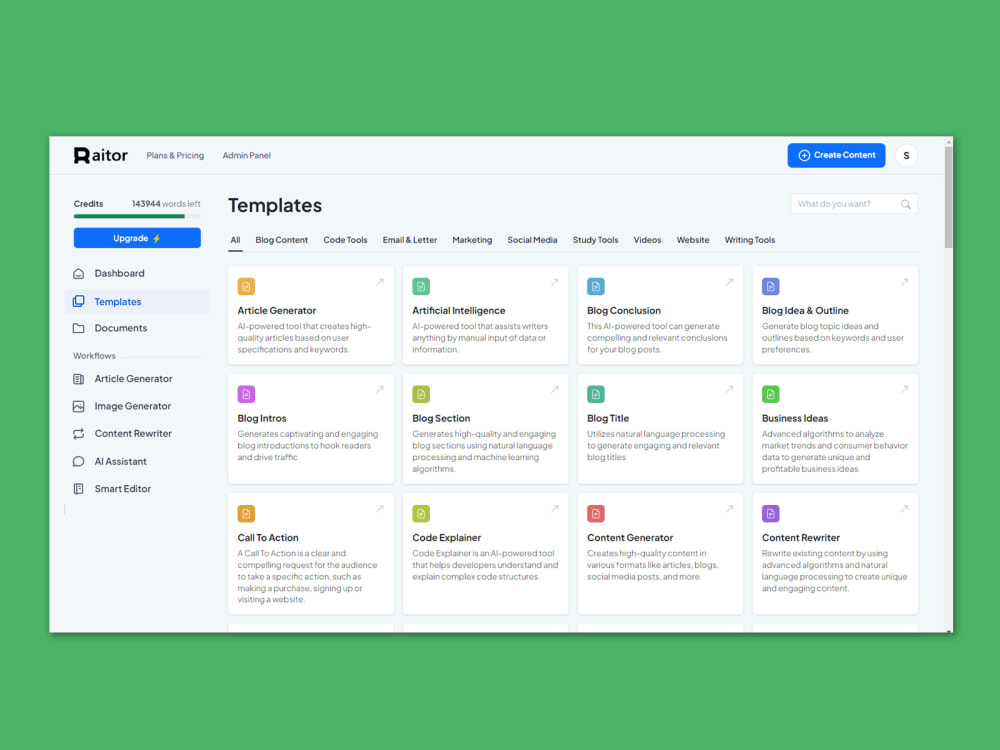Open the Videos tab
The width and height of the screenshot is (1000, 750).
pos(647,240)
